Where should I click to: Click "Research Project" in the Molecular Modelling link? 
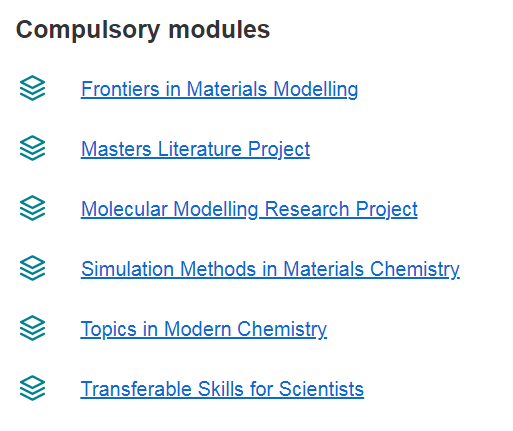[341, 209]
